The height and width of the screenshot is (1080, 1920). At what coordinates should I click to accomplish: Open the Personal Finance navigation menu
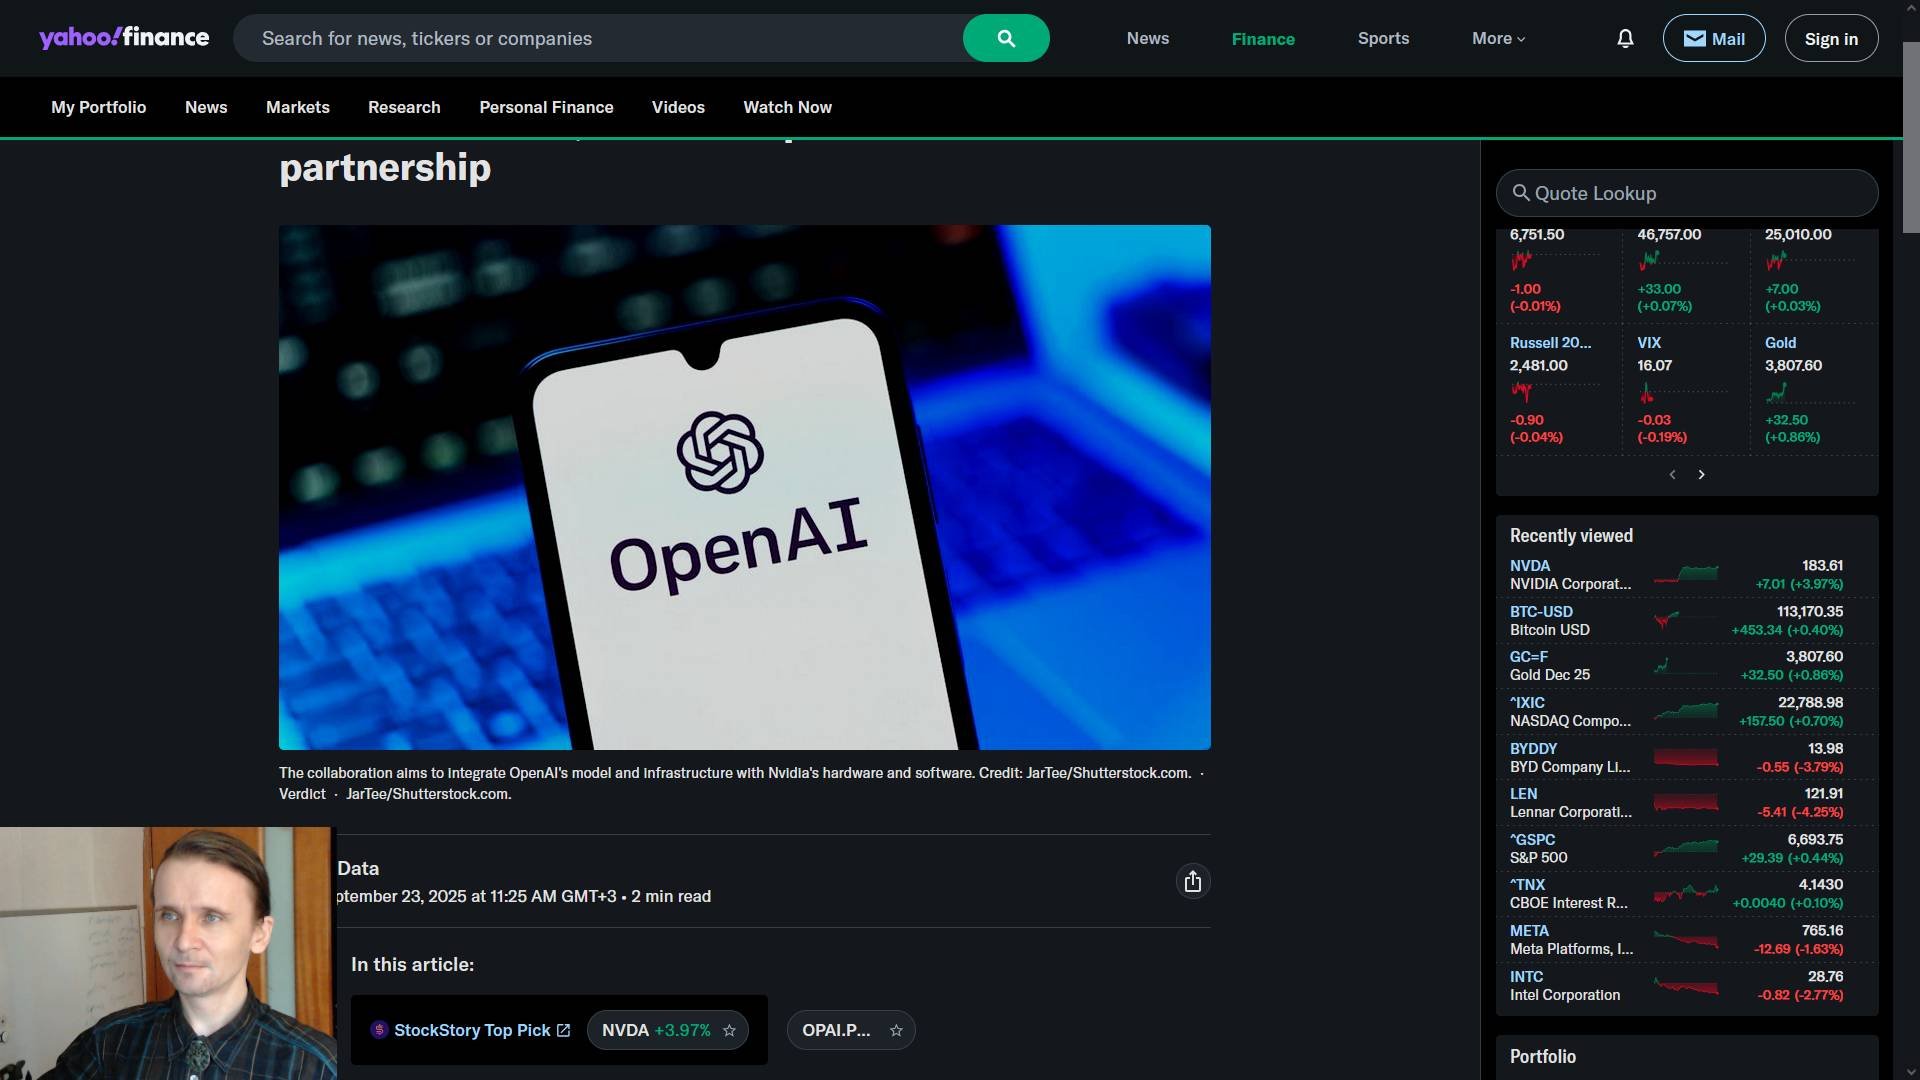pyautogui.click(x=546, y=107)
